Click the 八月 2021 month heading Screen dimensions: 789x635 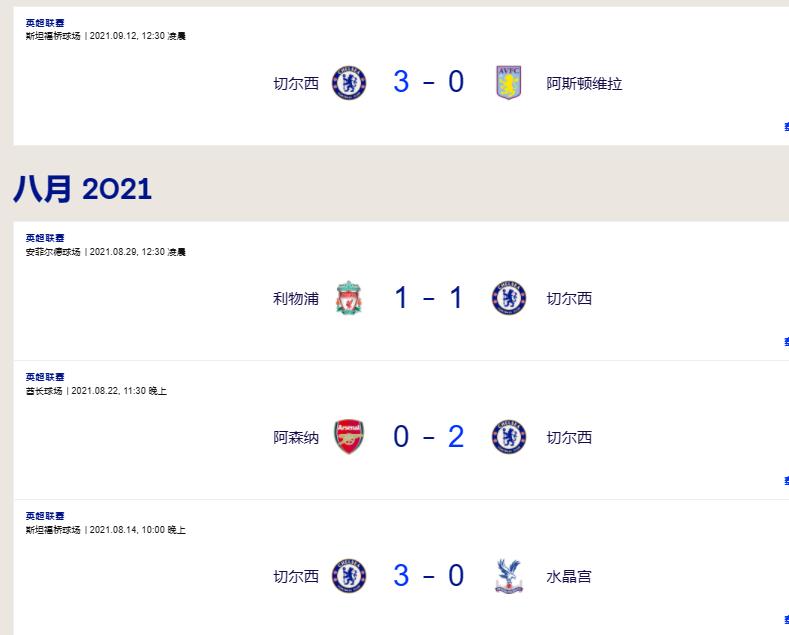pos(82,189)
